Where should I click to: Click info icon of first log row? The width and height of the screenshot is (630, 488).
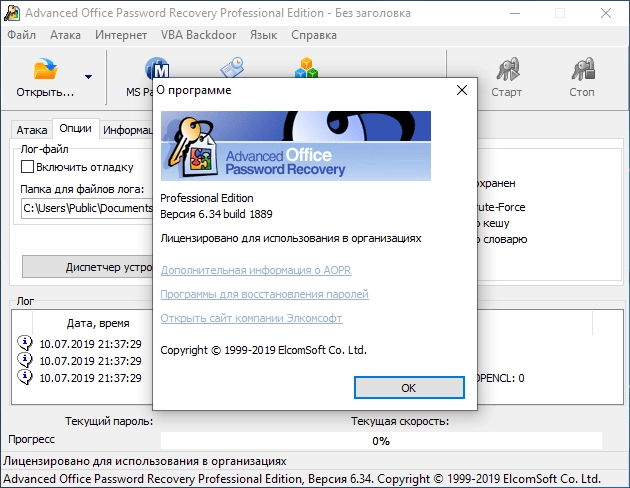25,343
